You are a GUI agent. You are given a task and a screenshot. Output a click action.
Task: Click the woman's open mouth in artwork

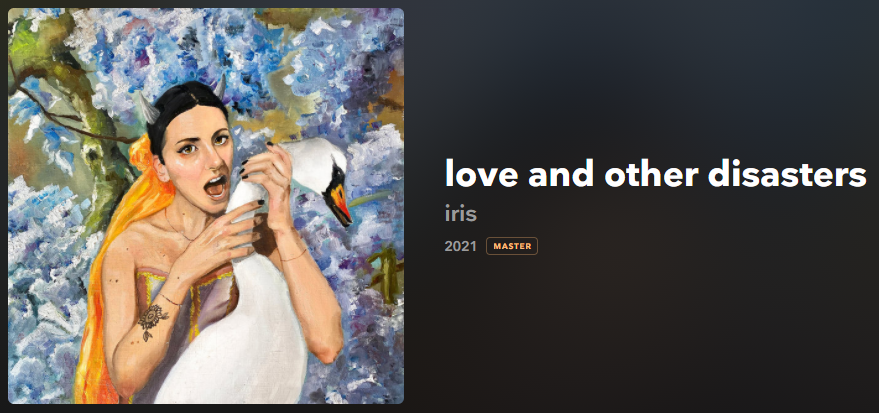(x=216, y=185)
